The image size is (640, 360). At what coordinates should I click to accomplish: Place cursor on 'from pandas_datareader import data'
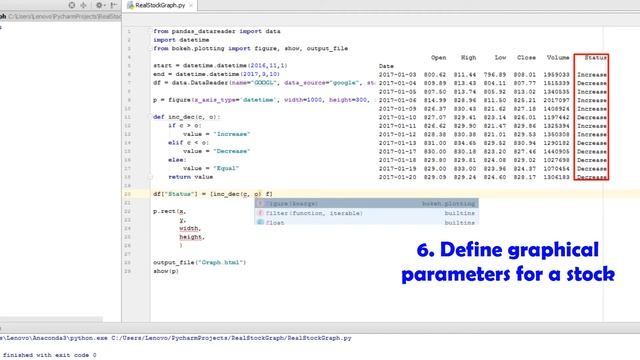pos(217,31)
